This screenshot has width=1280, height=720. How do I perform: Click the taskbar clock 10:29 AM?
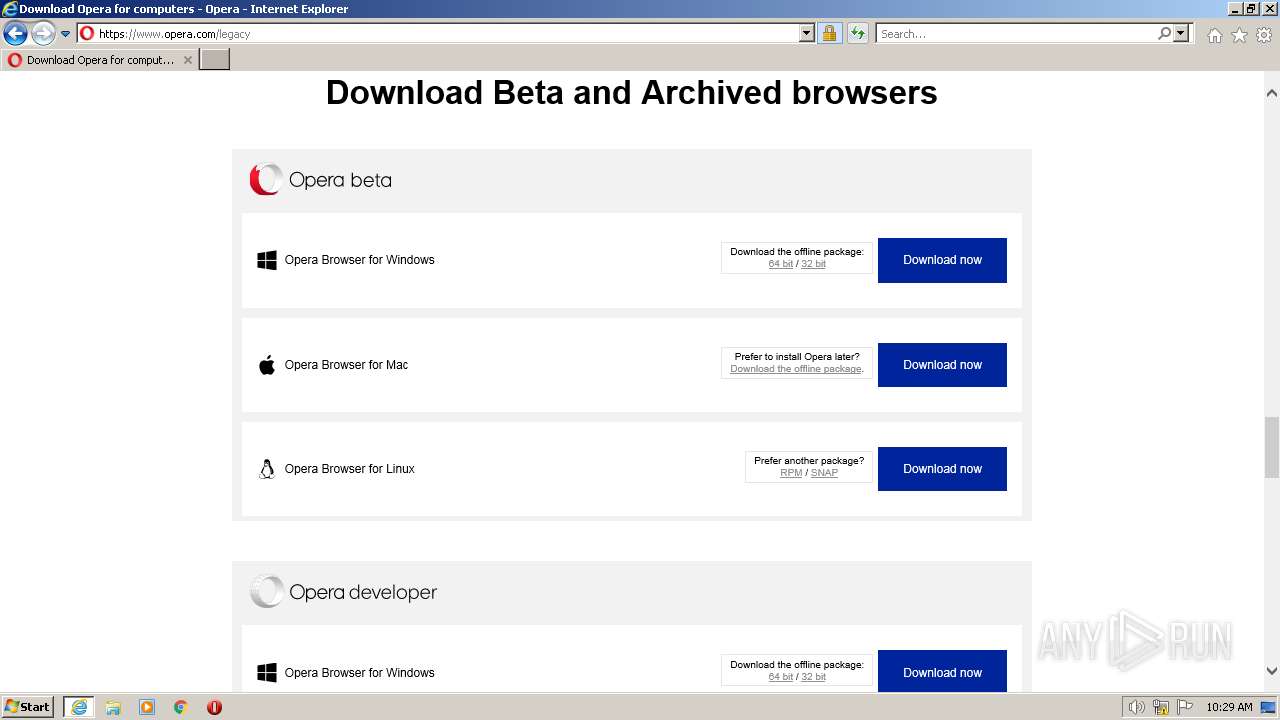pyautogui.click(x=1229, y=707)
